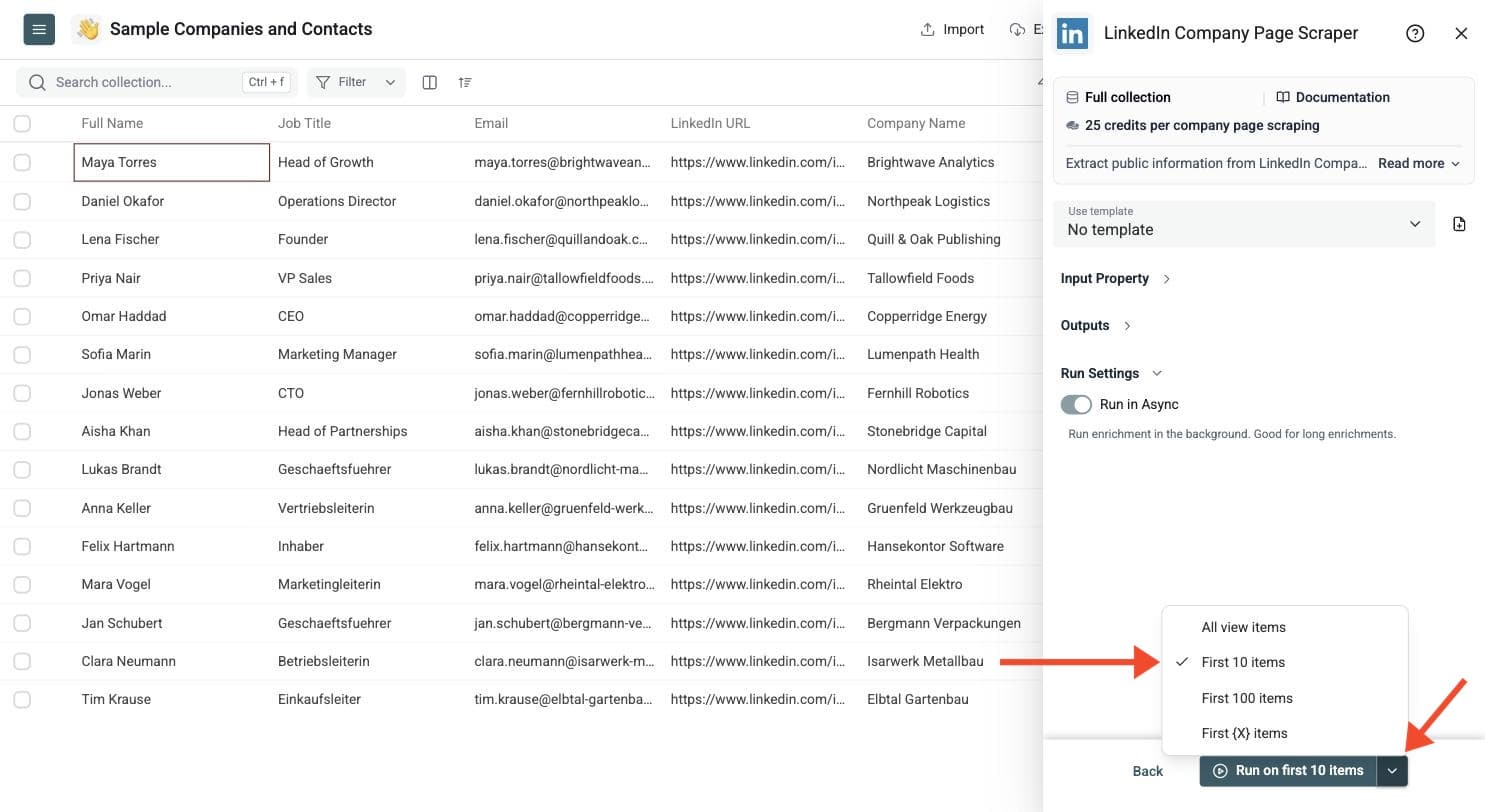Open the help question mark icon

click(1415, 33)
